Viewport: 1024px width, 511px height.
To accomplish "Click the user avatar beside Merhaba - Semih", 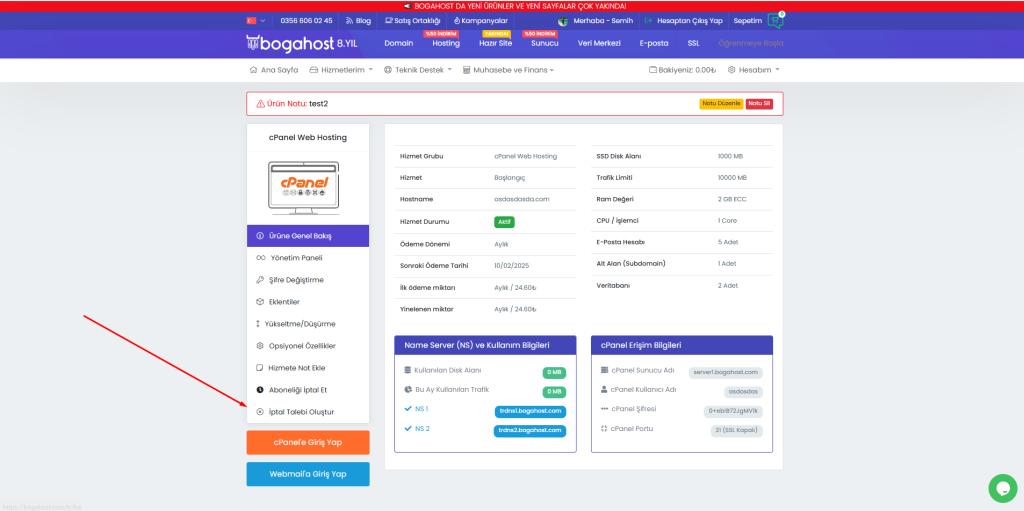I will pos(562,20).
